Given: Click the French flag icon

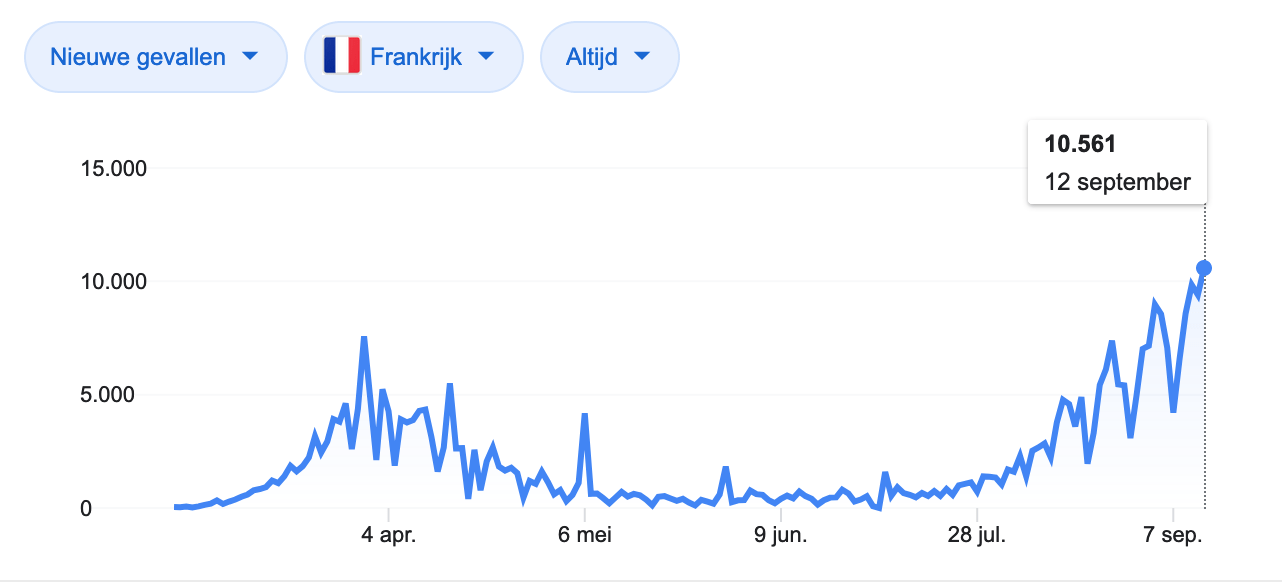Looking at the screenshot, I should (x=342, y=57).
